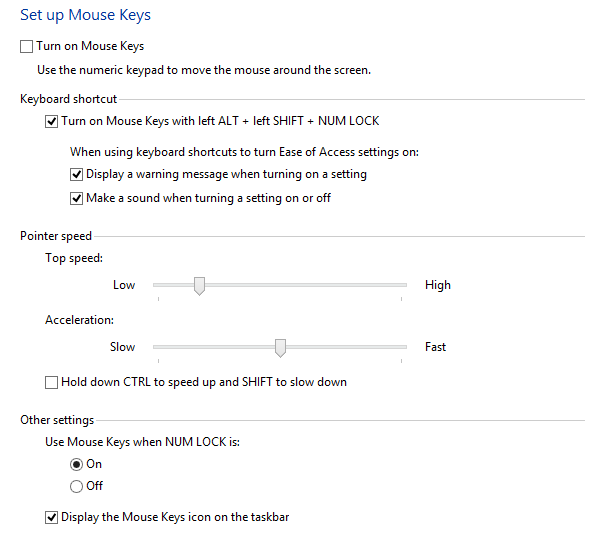Uncheck the ALT + SHIFT + NUM LOCK shortcut checkbox
Screen dimensions: 609x538
52,122
